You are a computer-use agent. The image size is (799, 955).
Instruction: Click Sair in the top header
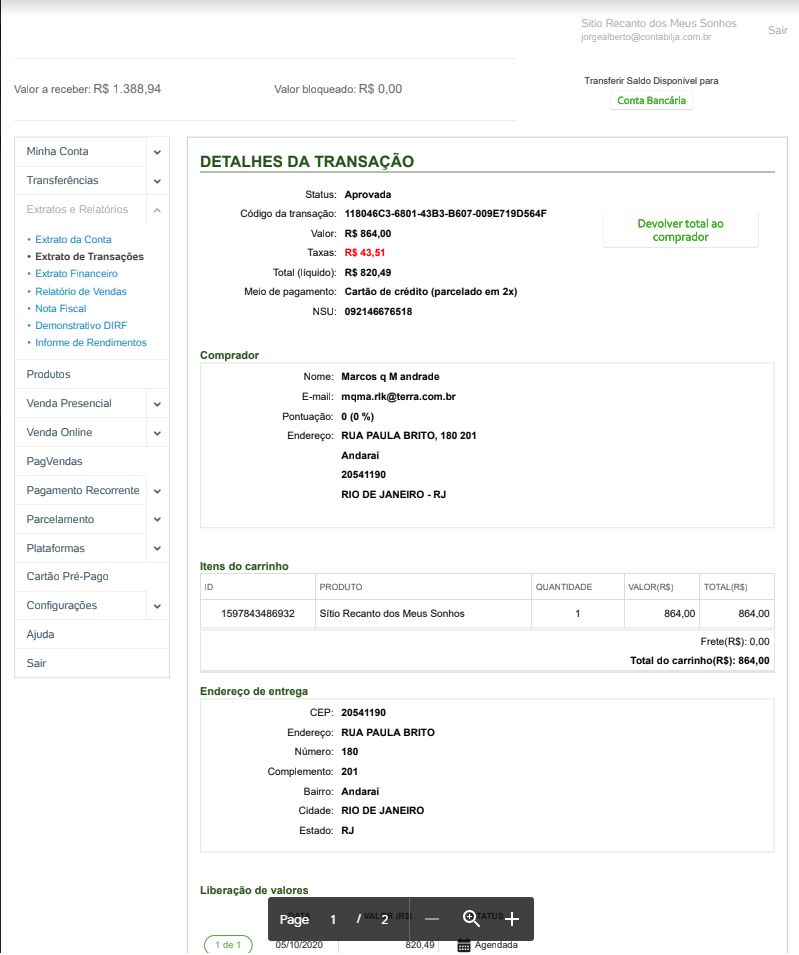(778, 30)
